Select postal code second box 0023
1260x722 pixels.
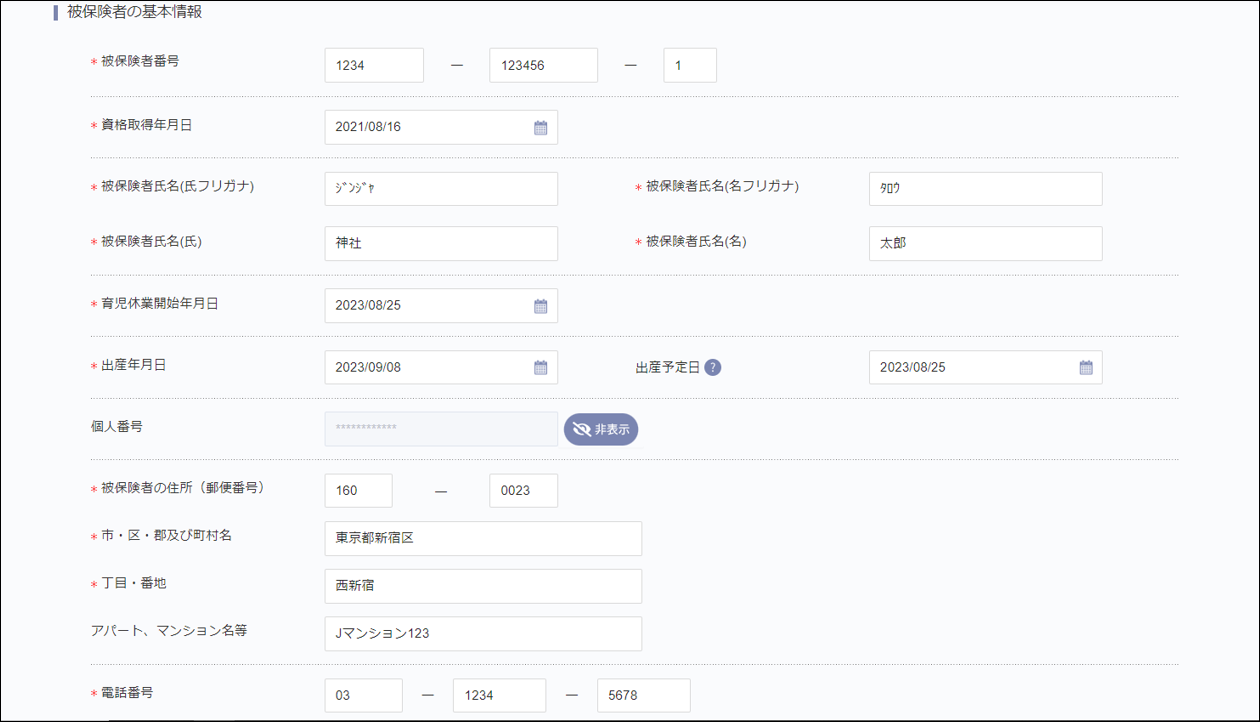[523, 491]
